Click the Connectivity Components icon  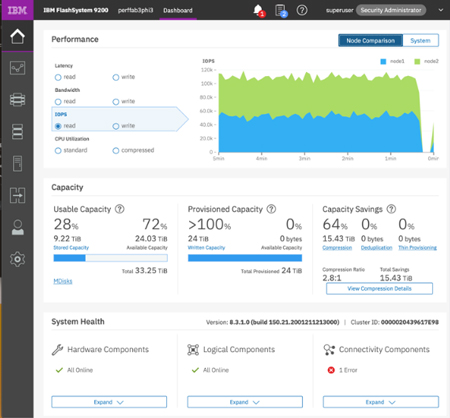(x=329, y=350)
